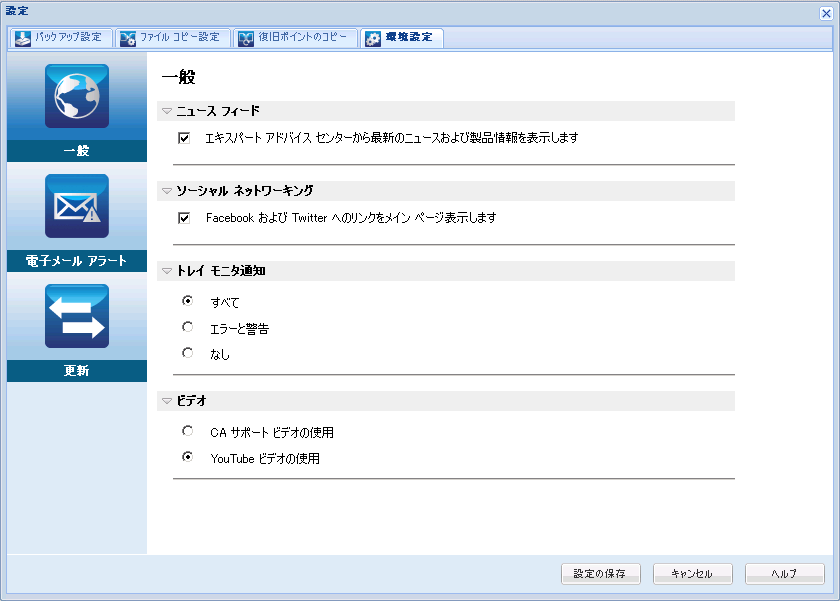The height and width of the screenshot is (601, 840).
Task: Choose CA サポート ビデオの使用 option
Action: (187, 432)
